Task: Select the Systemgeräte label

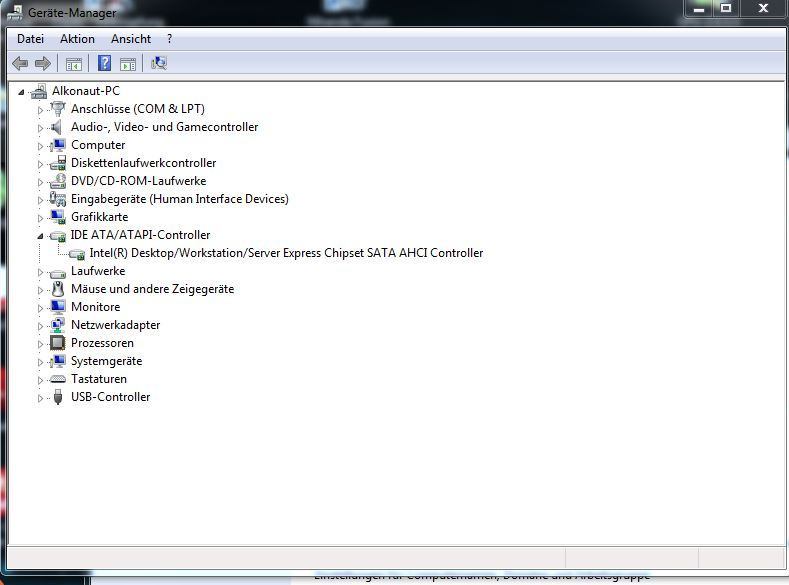Action: (x=107, y=361)
